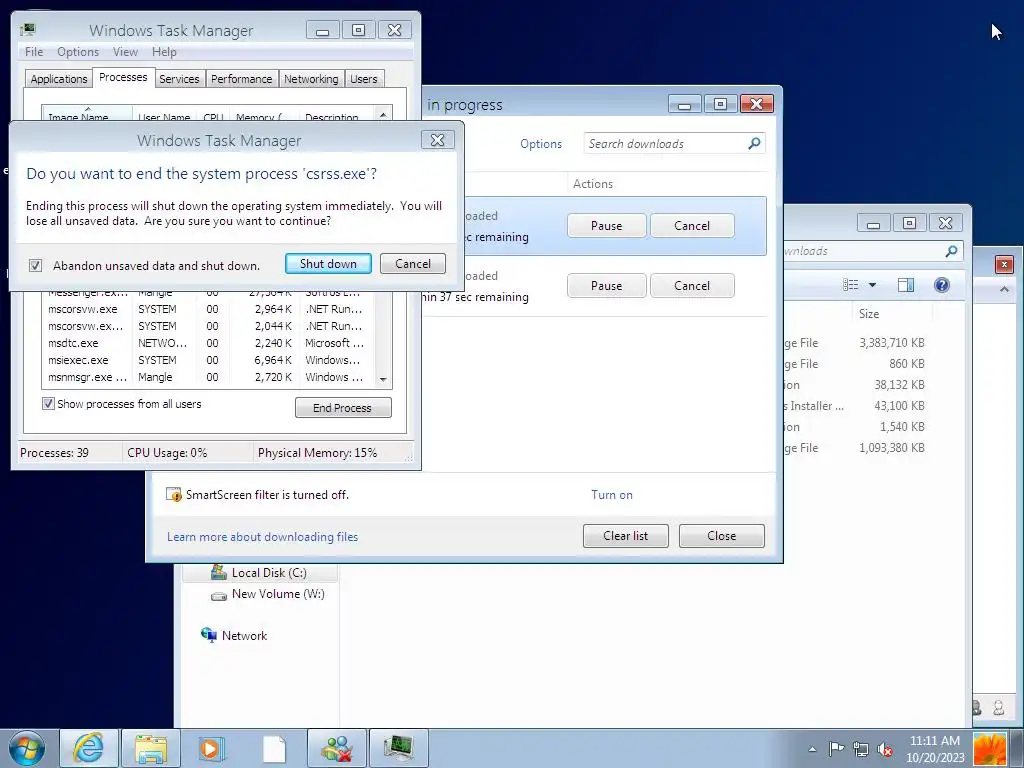Image resolution: width=1024 pixels, height=768 pixels.
Task: Cancel the first download in progress
Action: pos(692,225)
